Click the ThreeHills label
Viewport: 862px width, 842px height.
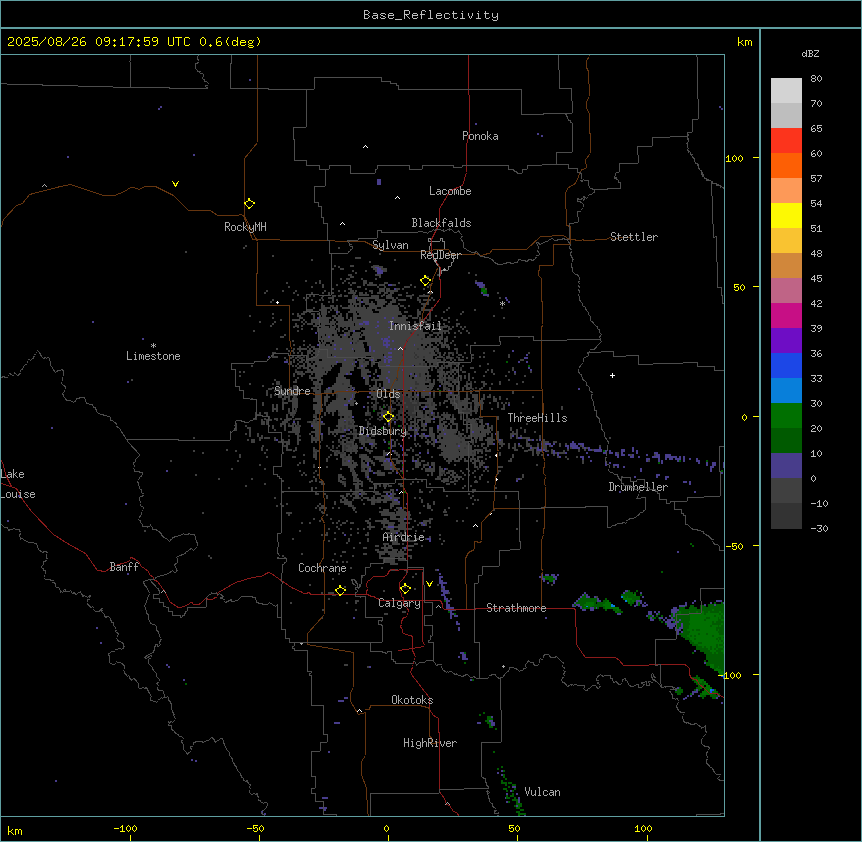click(x=537, y=418)
